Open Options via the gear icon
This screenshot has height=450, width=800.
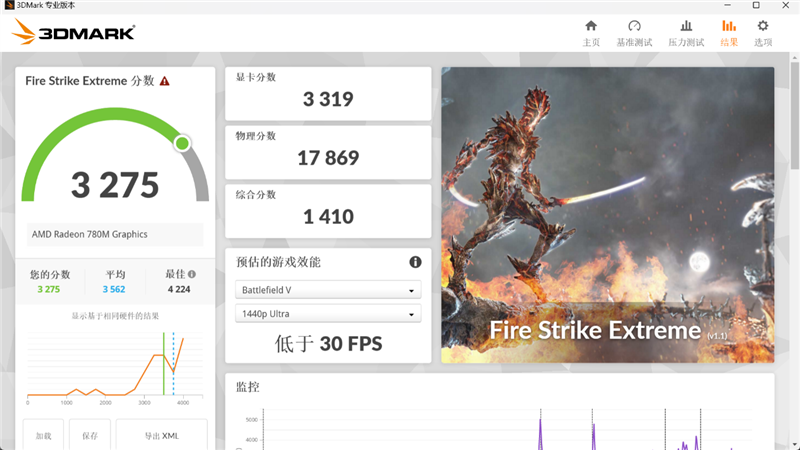point(763,26)
